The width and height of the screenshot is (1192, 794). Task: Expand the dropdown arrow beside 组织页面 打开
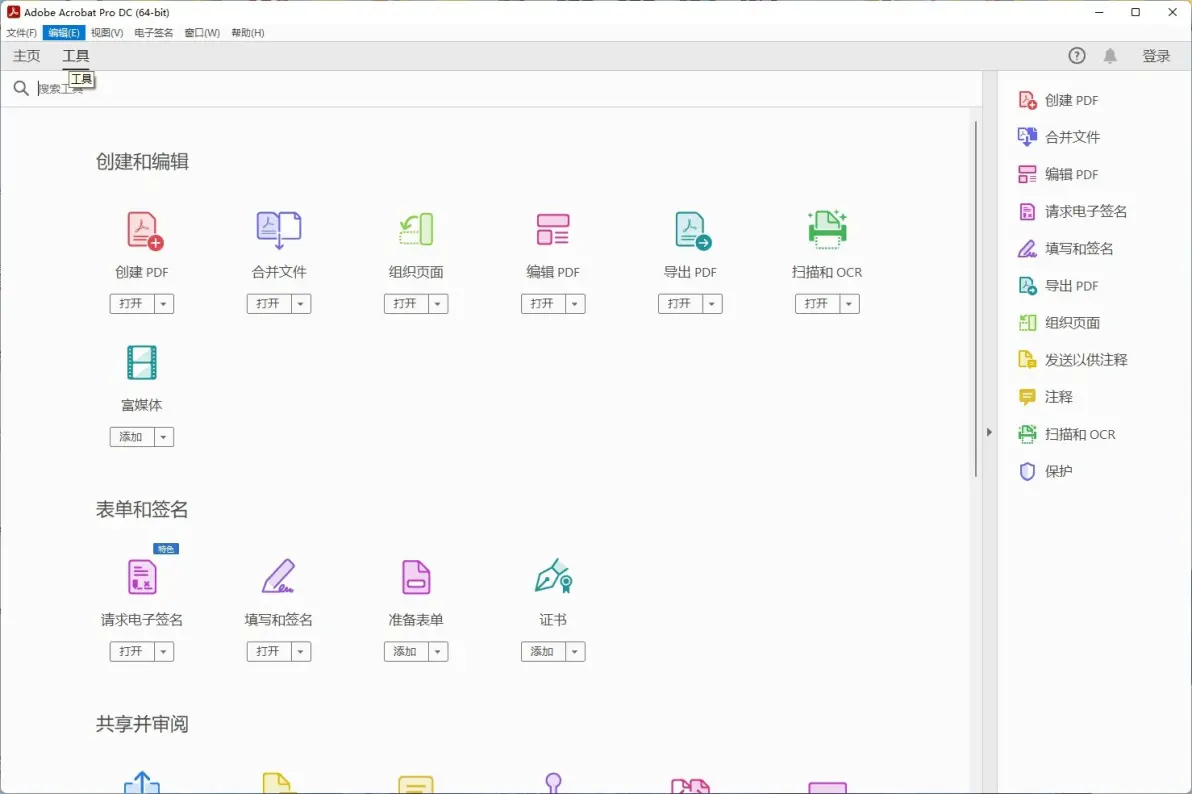click(x=438, y=303)
